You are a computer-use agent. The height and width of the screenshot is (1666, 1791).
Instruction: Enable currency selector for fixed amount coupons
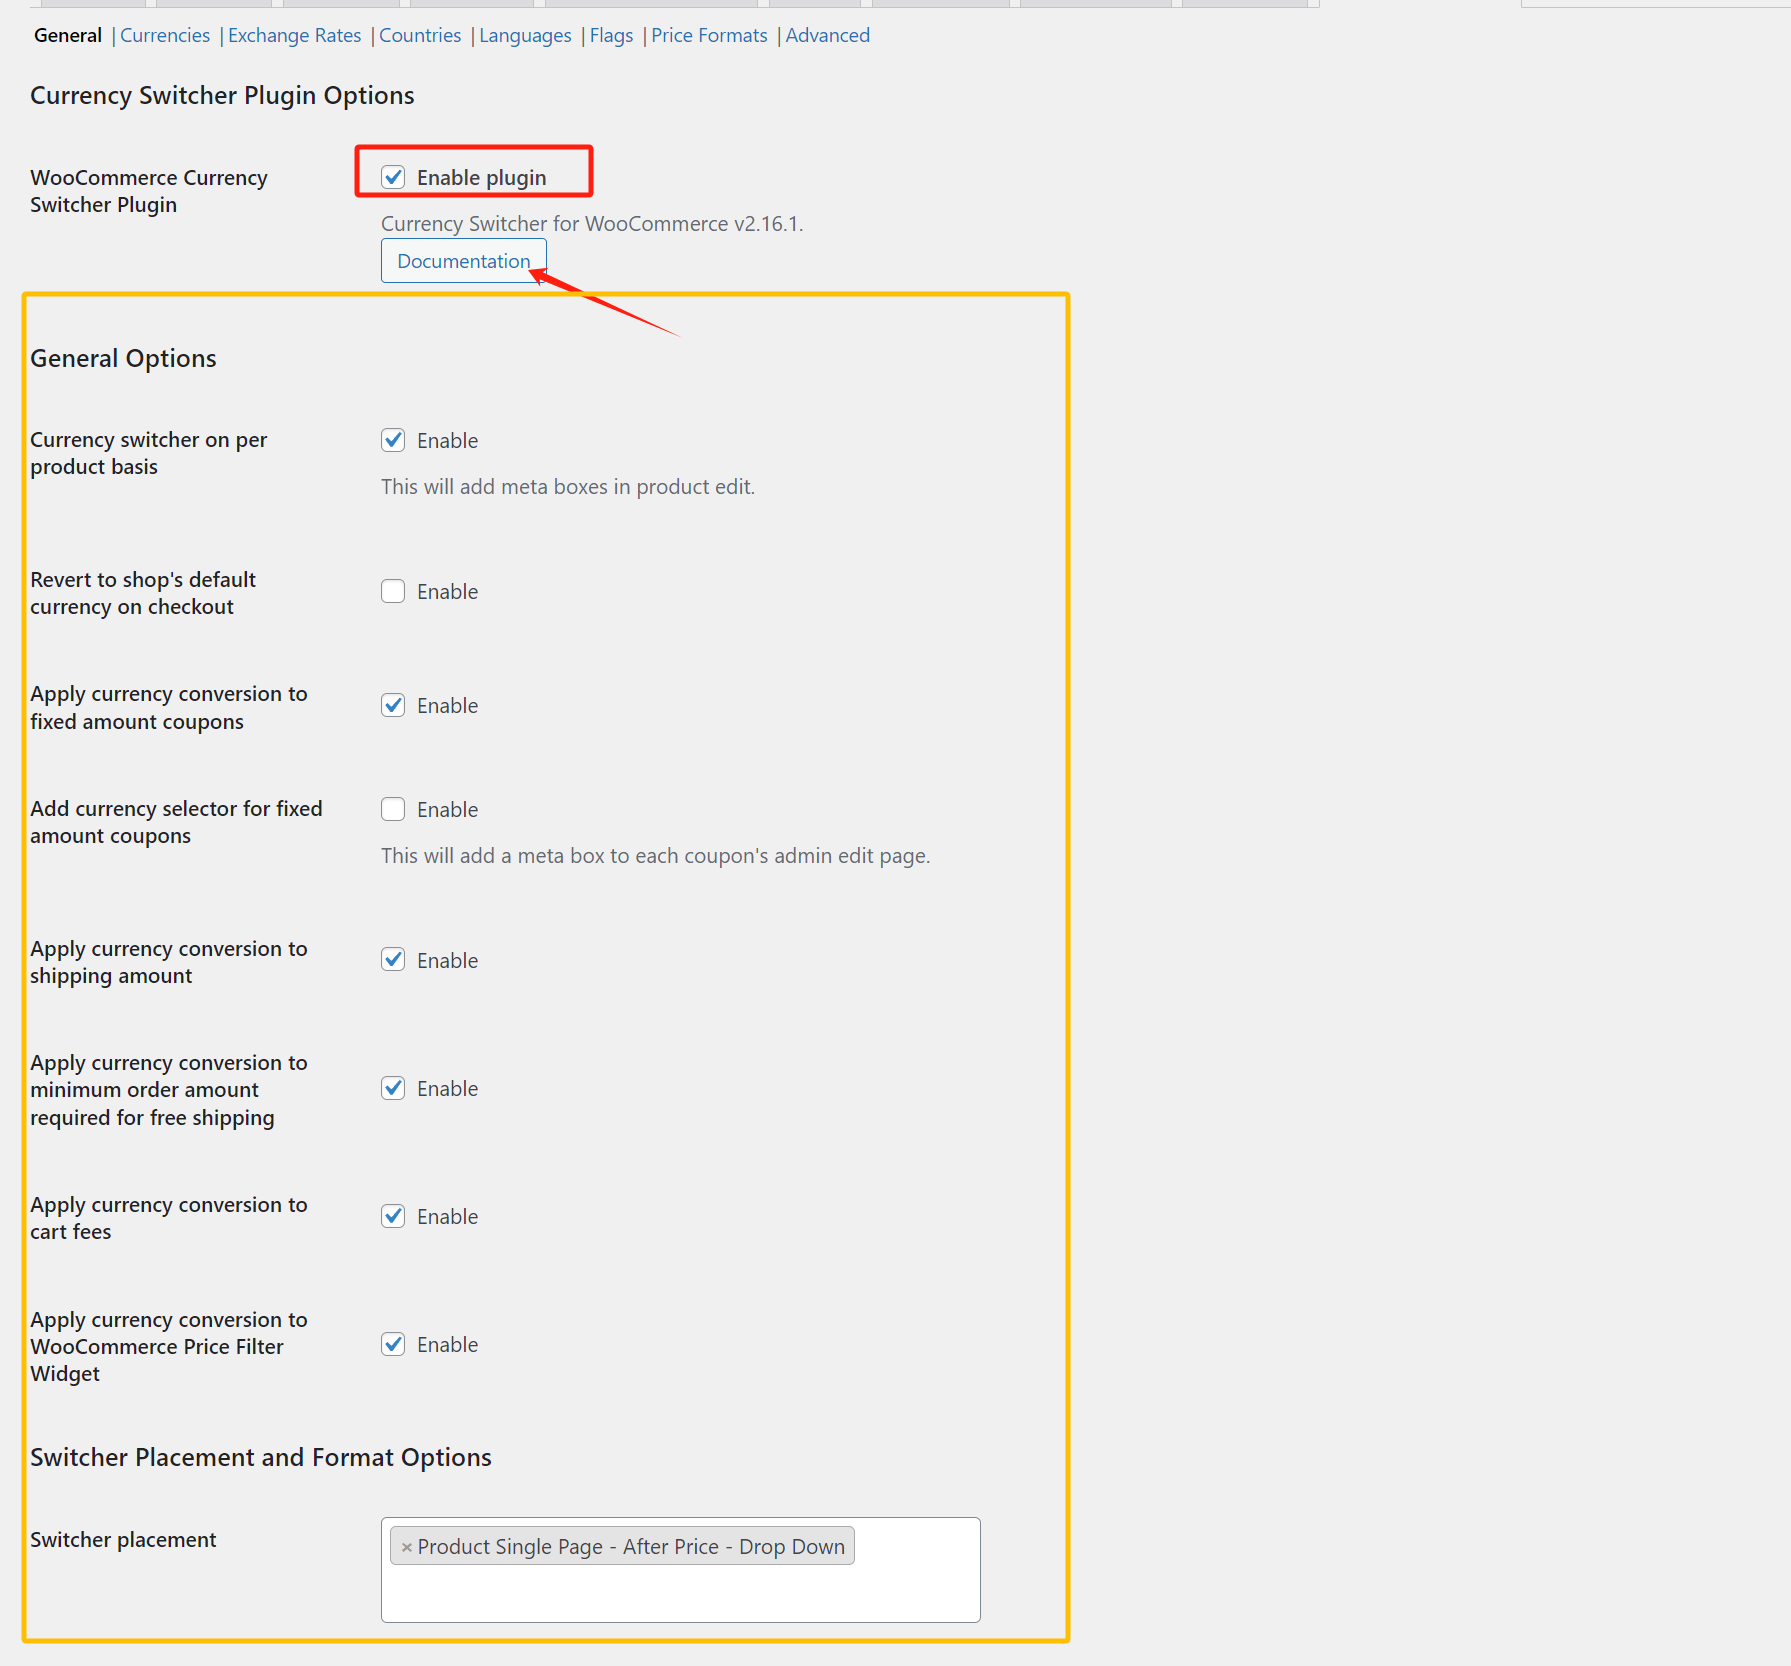coord(393,809)
